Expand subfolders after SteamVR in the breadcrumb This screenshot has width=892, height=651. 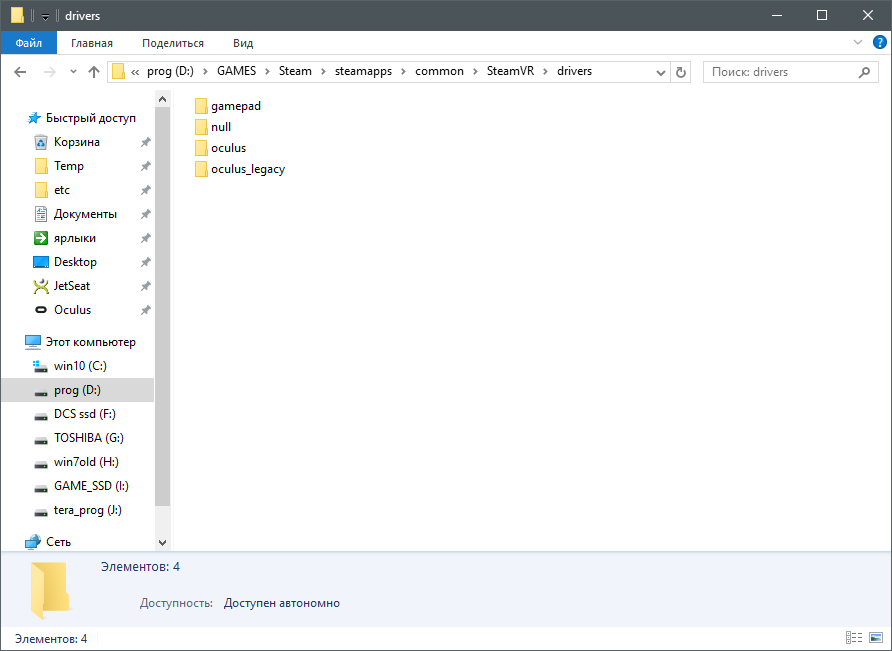[x=546, y=72]
